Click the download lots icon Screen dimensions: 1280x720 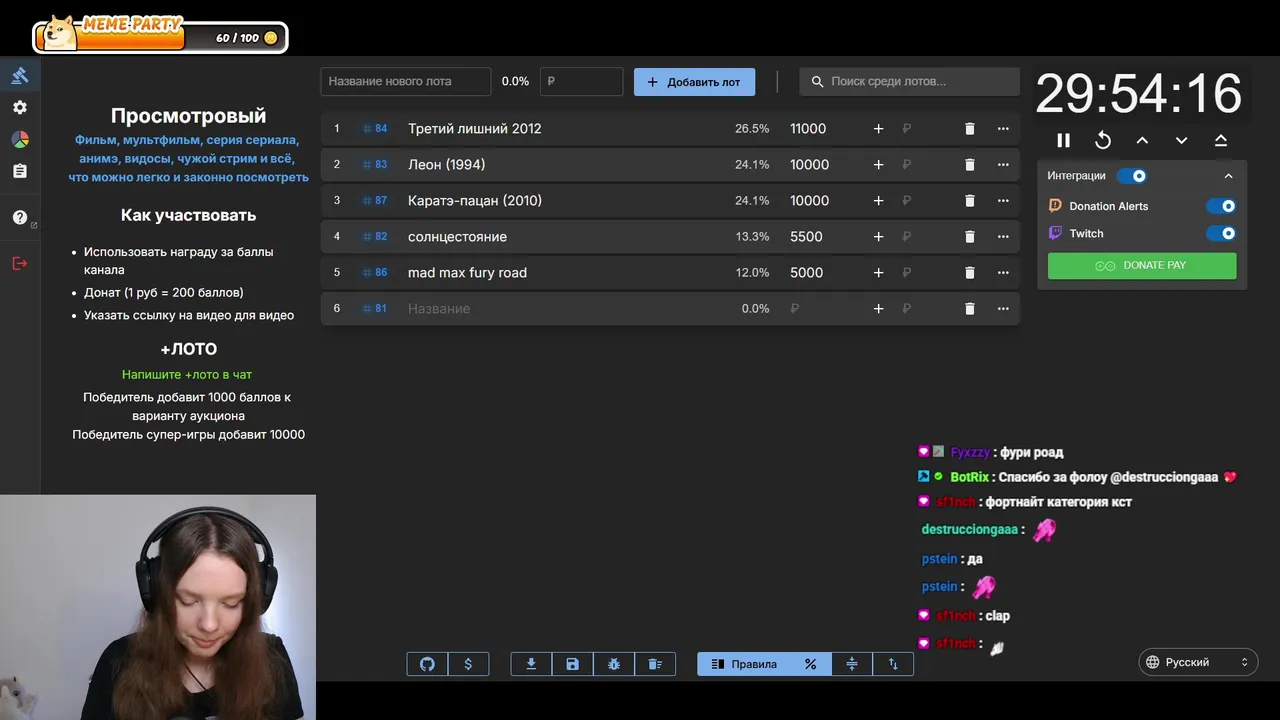pos(531,664)
